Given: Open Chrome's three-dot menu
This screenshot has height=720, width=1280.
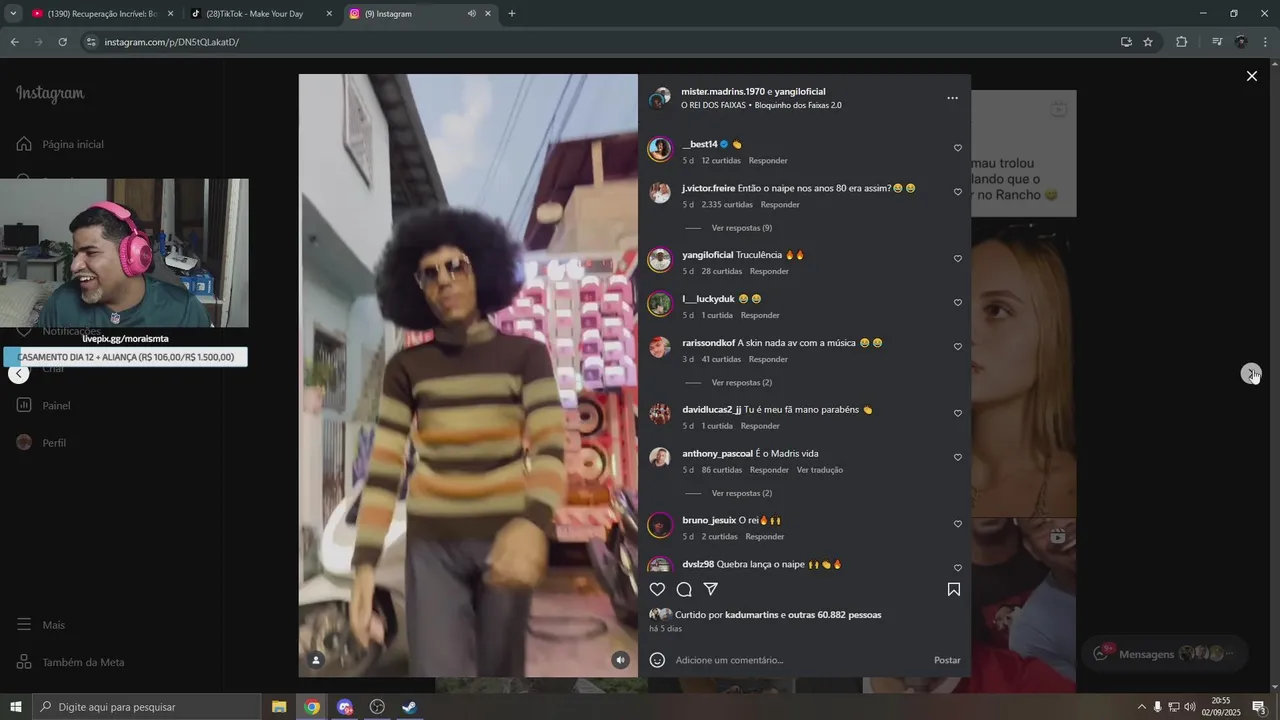Looking at the screenshot, I should pos(1265,42).
